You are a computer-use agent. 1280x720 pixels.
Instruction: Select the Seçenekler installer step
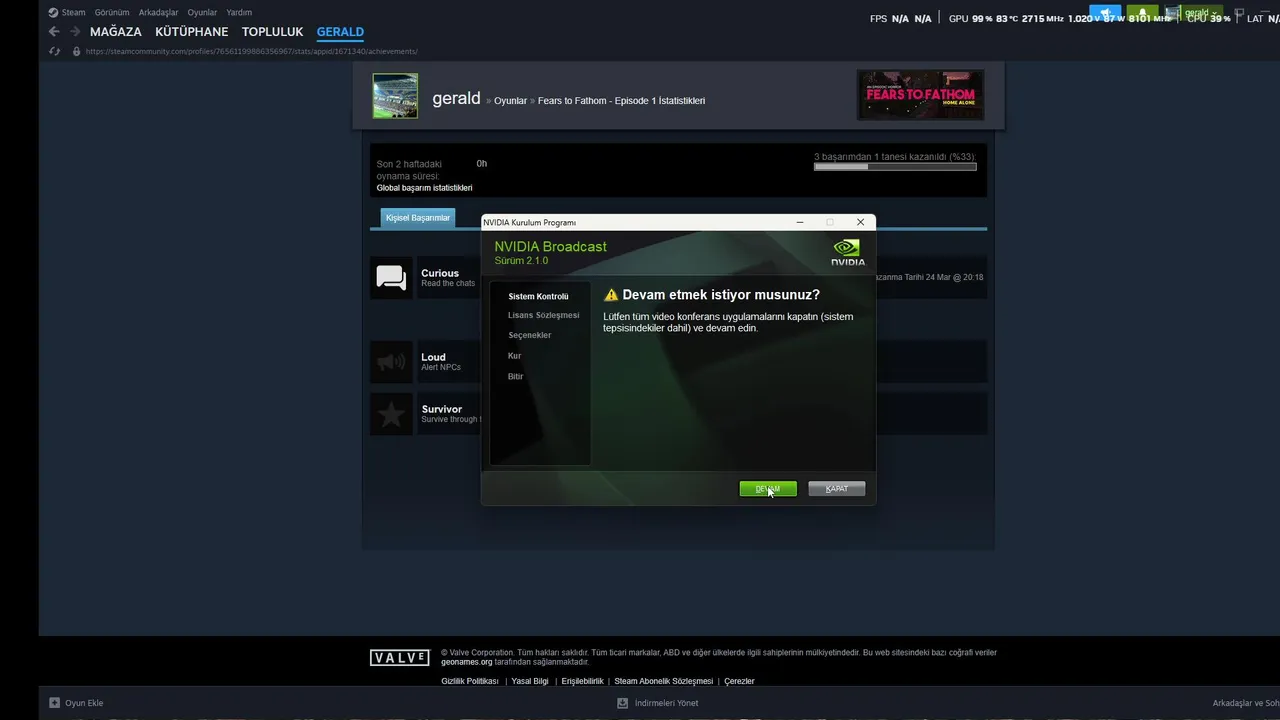point(529,335)
